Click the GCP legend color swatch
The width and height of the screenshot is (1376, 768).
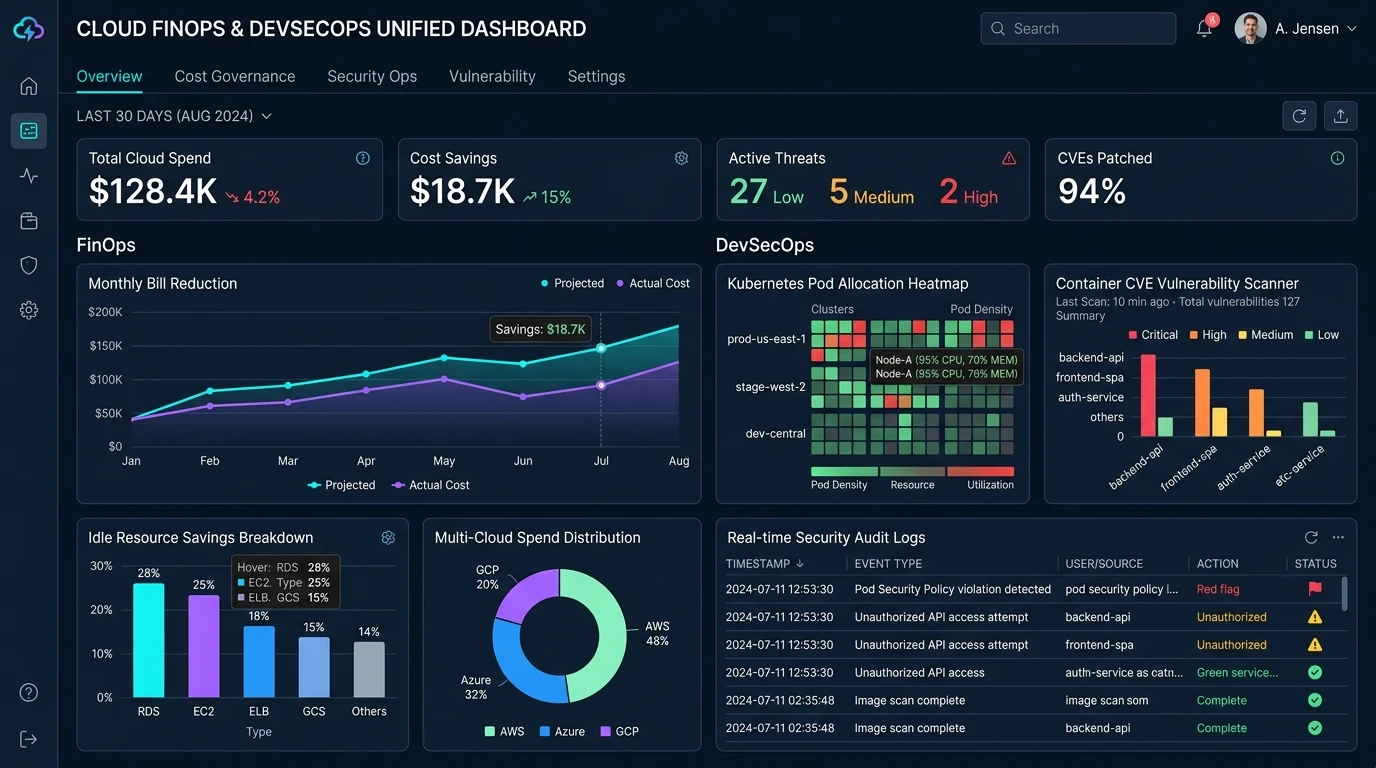tap(605, 731)
